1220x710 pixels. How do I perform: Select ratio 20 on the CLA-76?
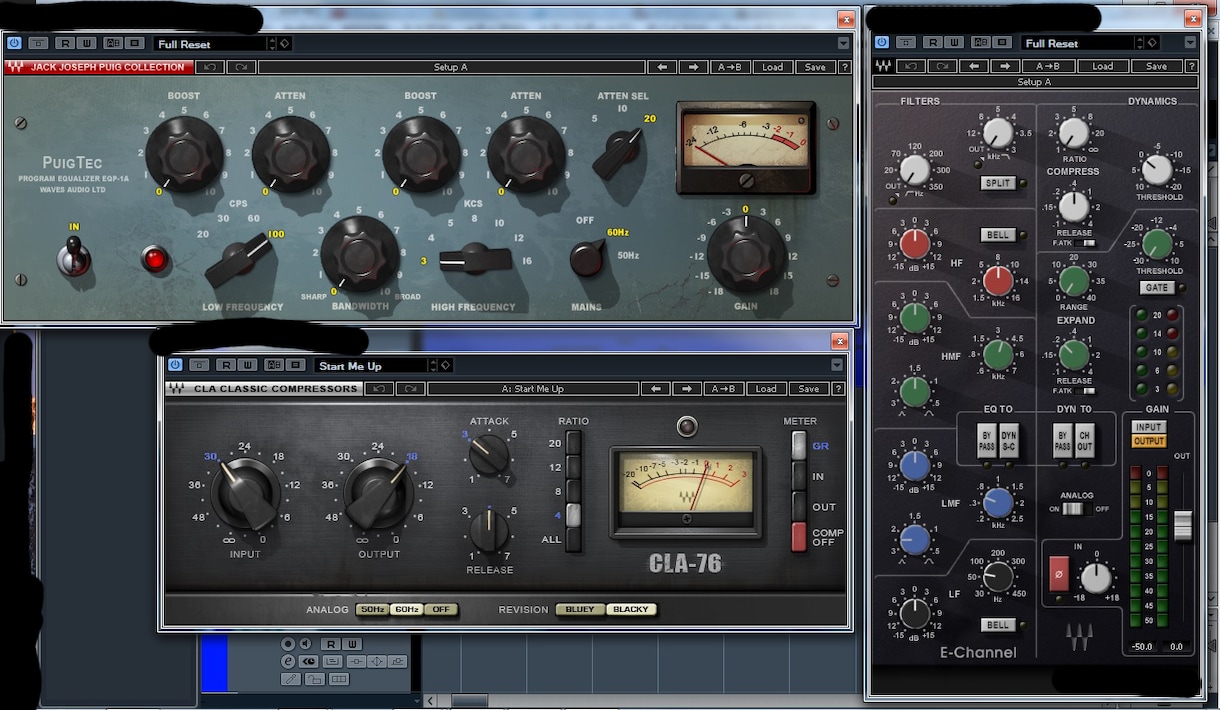[x=573, y=443]
